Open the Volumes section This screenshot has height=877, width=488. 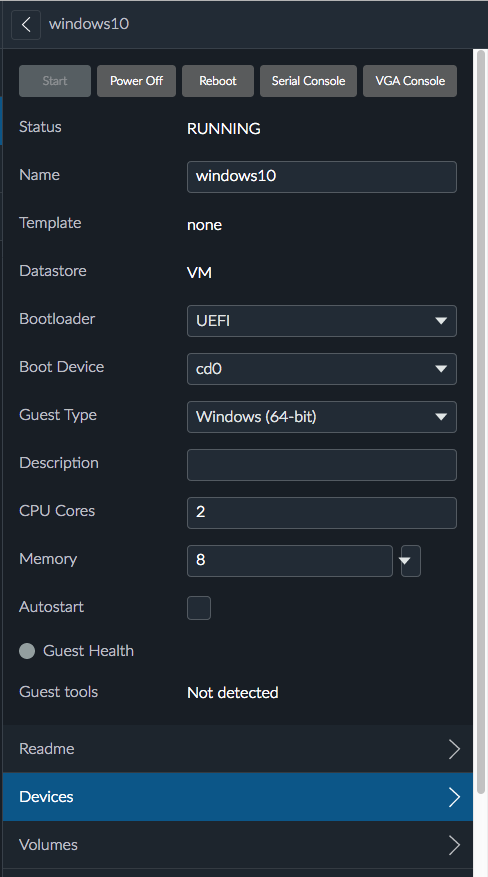coord(238,845)
